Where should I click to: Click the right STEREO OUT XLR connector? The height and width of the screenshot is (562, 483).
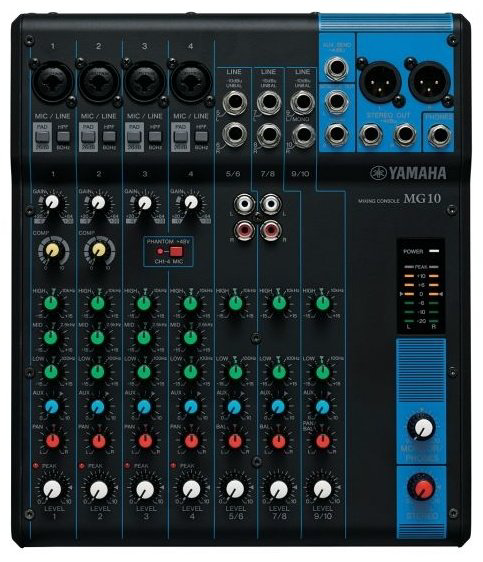(x=429, y=82)
